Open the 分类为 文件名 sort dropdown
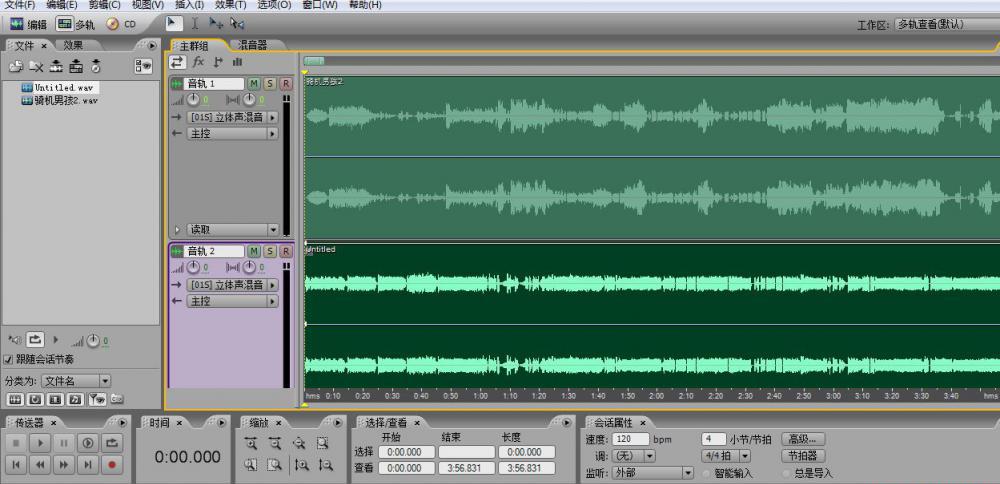Image resolution: width=1000 pixels, height=484 pixels. point(76,381)
